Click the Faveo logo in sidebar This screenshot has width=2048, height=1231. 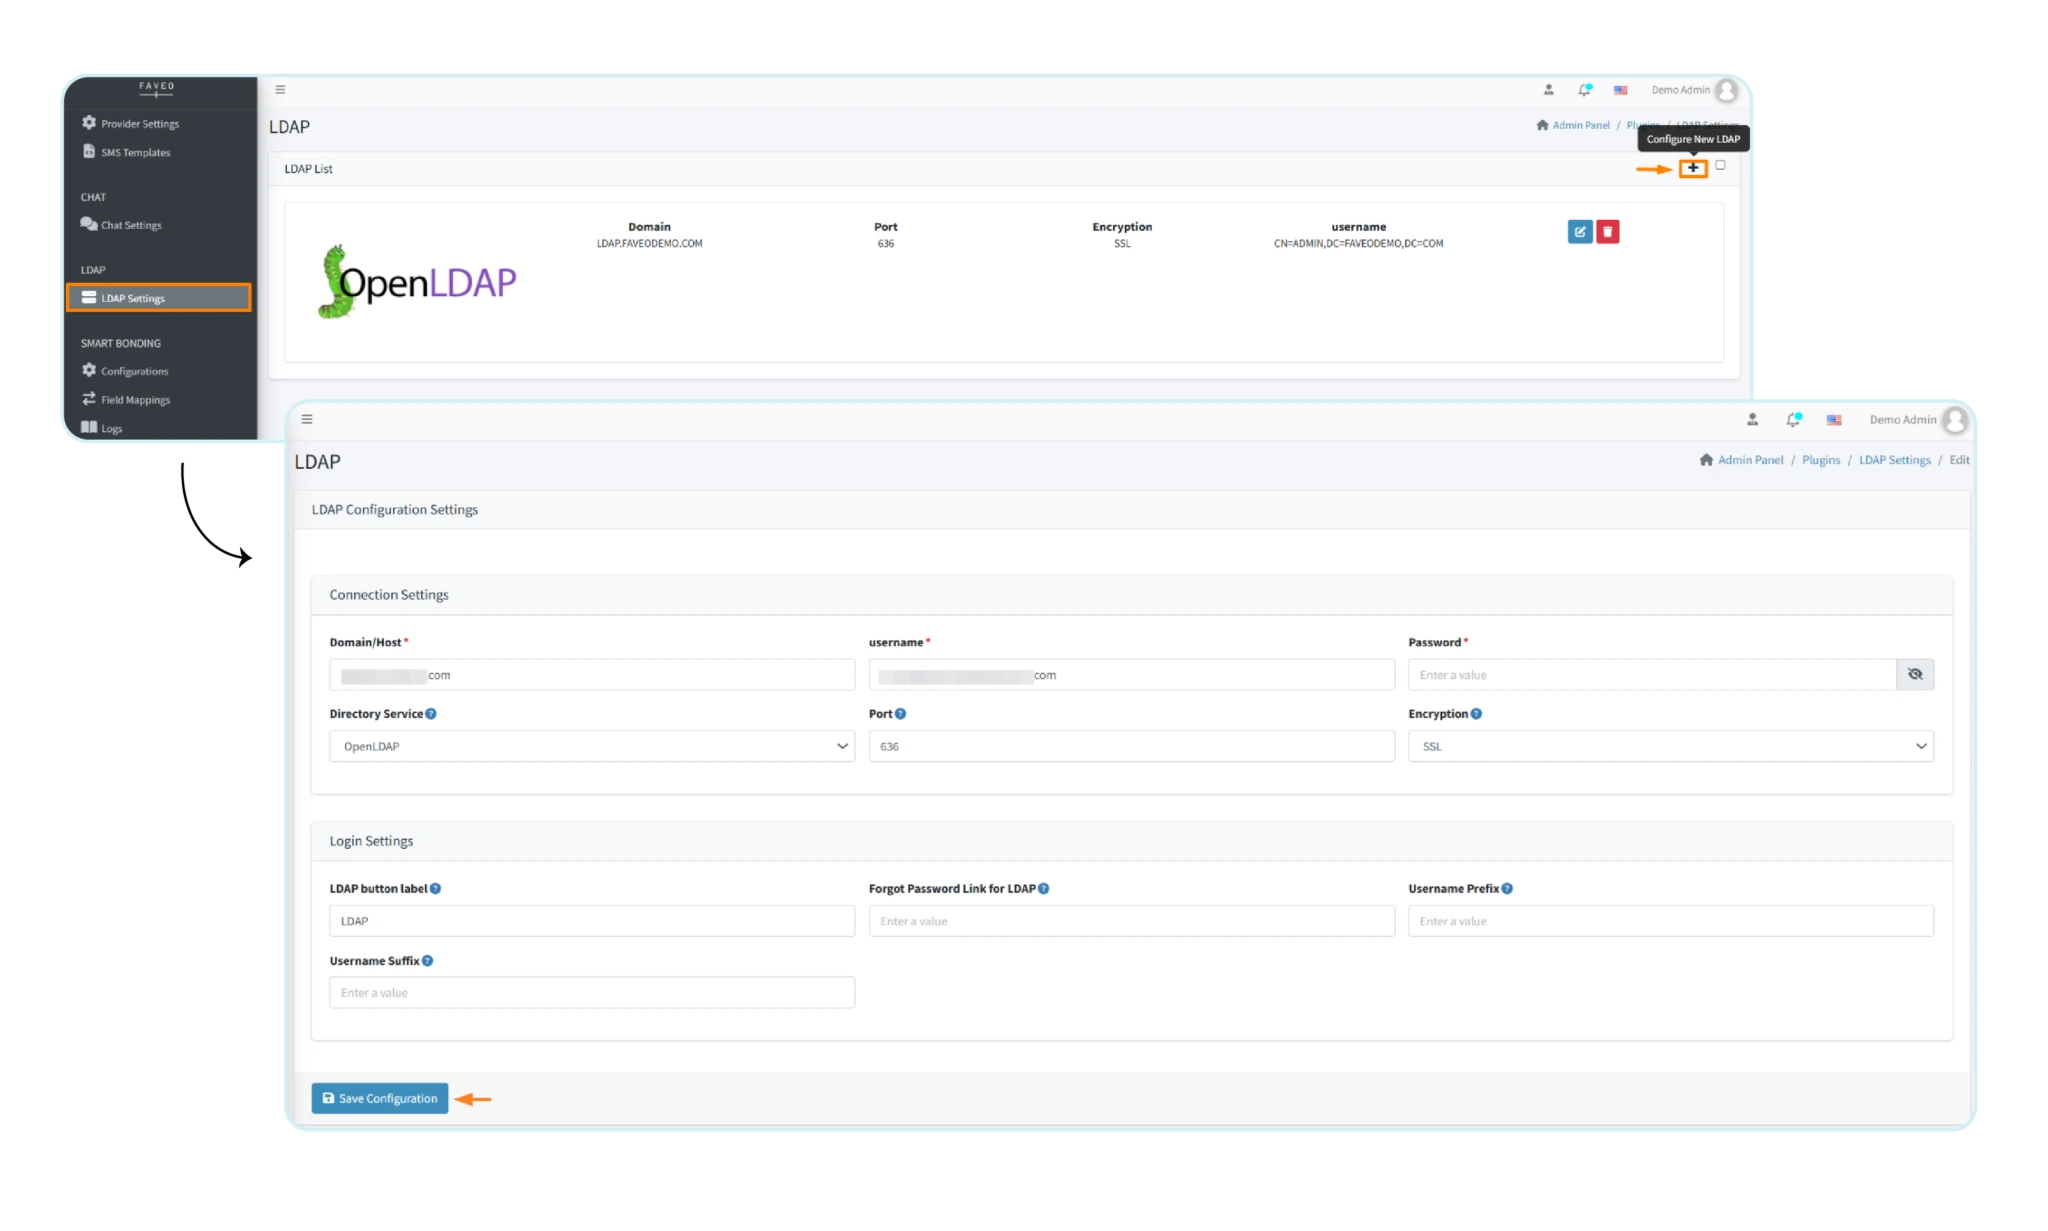156,89
